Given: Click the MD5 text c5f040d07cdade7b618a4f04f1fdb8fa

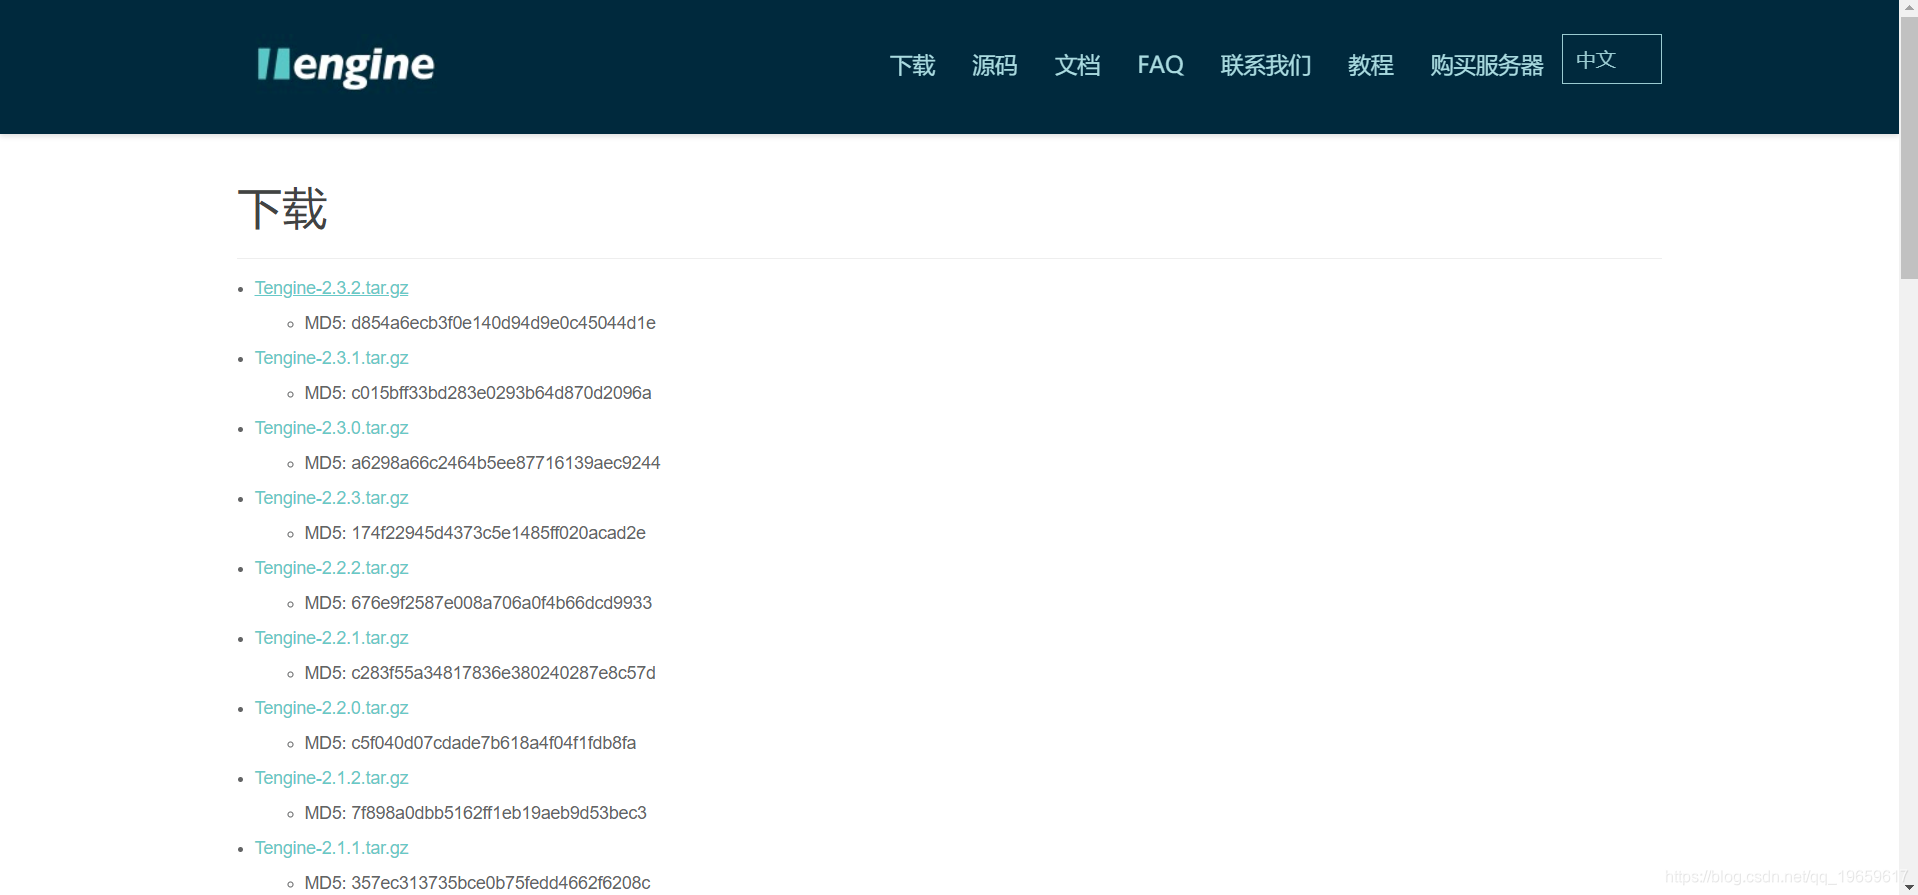Looking at the screenshot, I should (493, 743).
